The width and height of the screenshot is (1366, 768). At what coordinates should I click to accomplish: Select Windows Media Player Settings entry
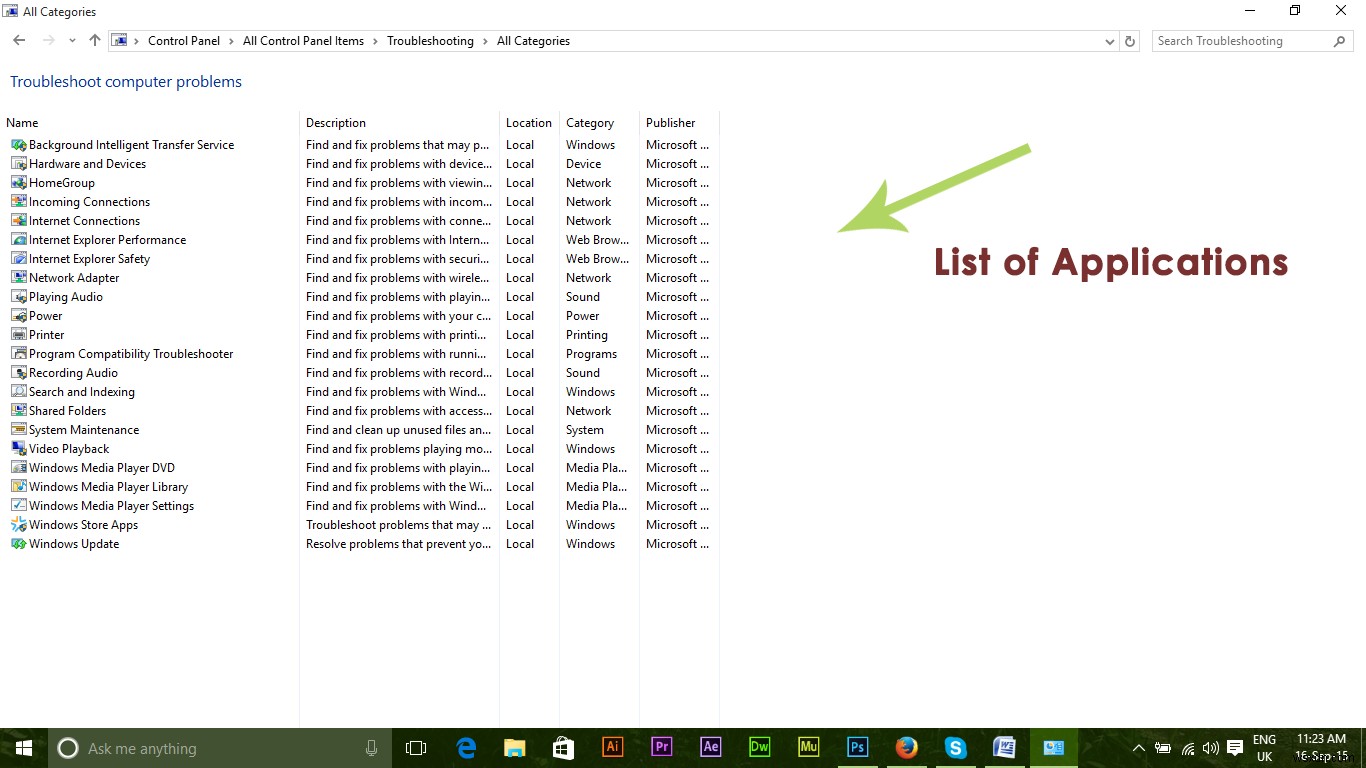pyautogui.click(x=111, y=506)
